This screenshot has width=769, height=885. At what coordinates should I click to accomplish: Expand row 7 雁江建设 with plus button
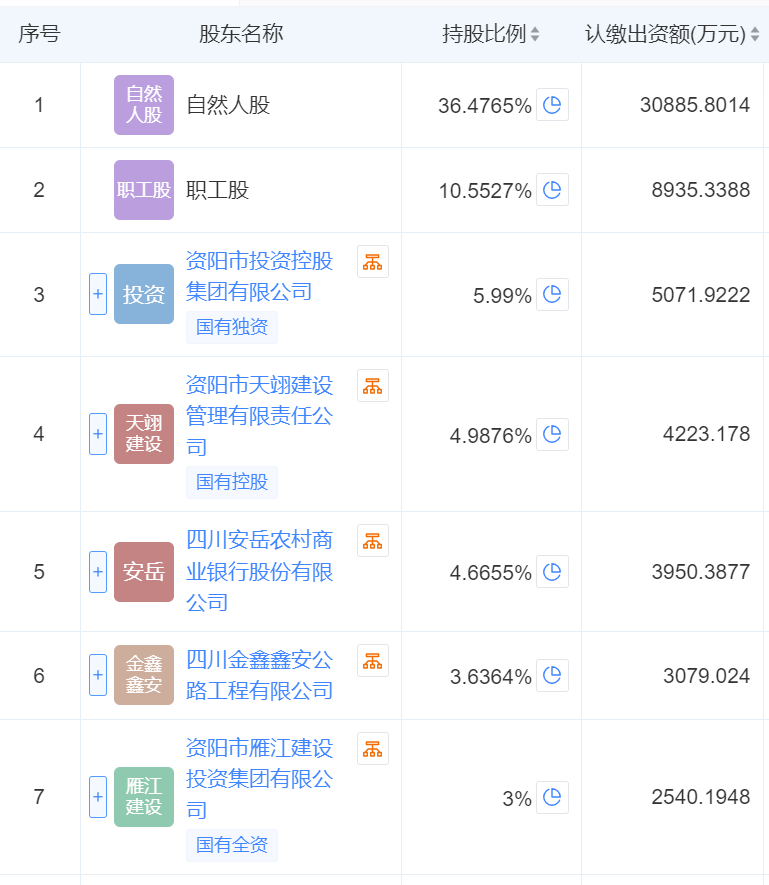[x=98, y=797]
